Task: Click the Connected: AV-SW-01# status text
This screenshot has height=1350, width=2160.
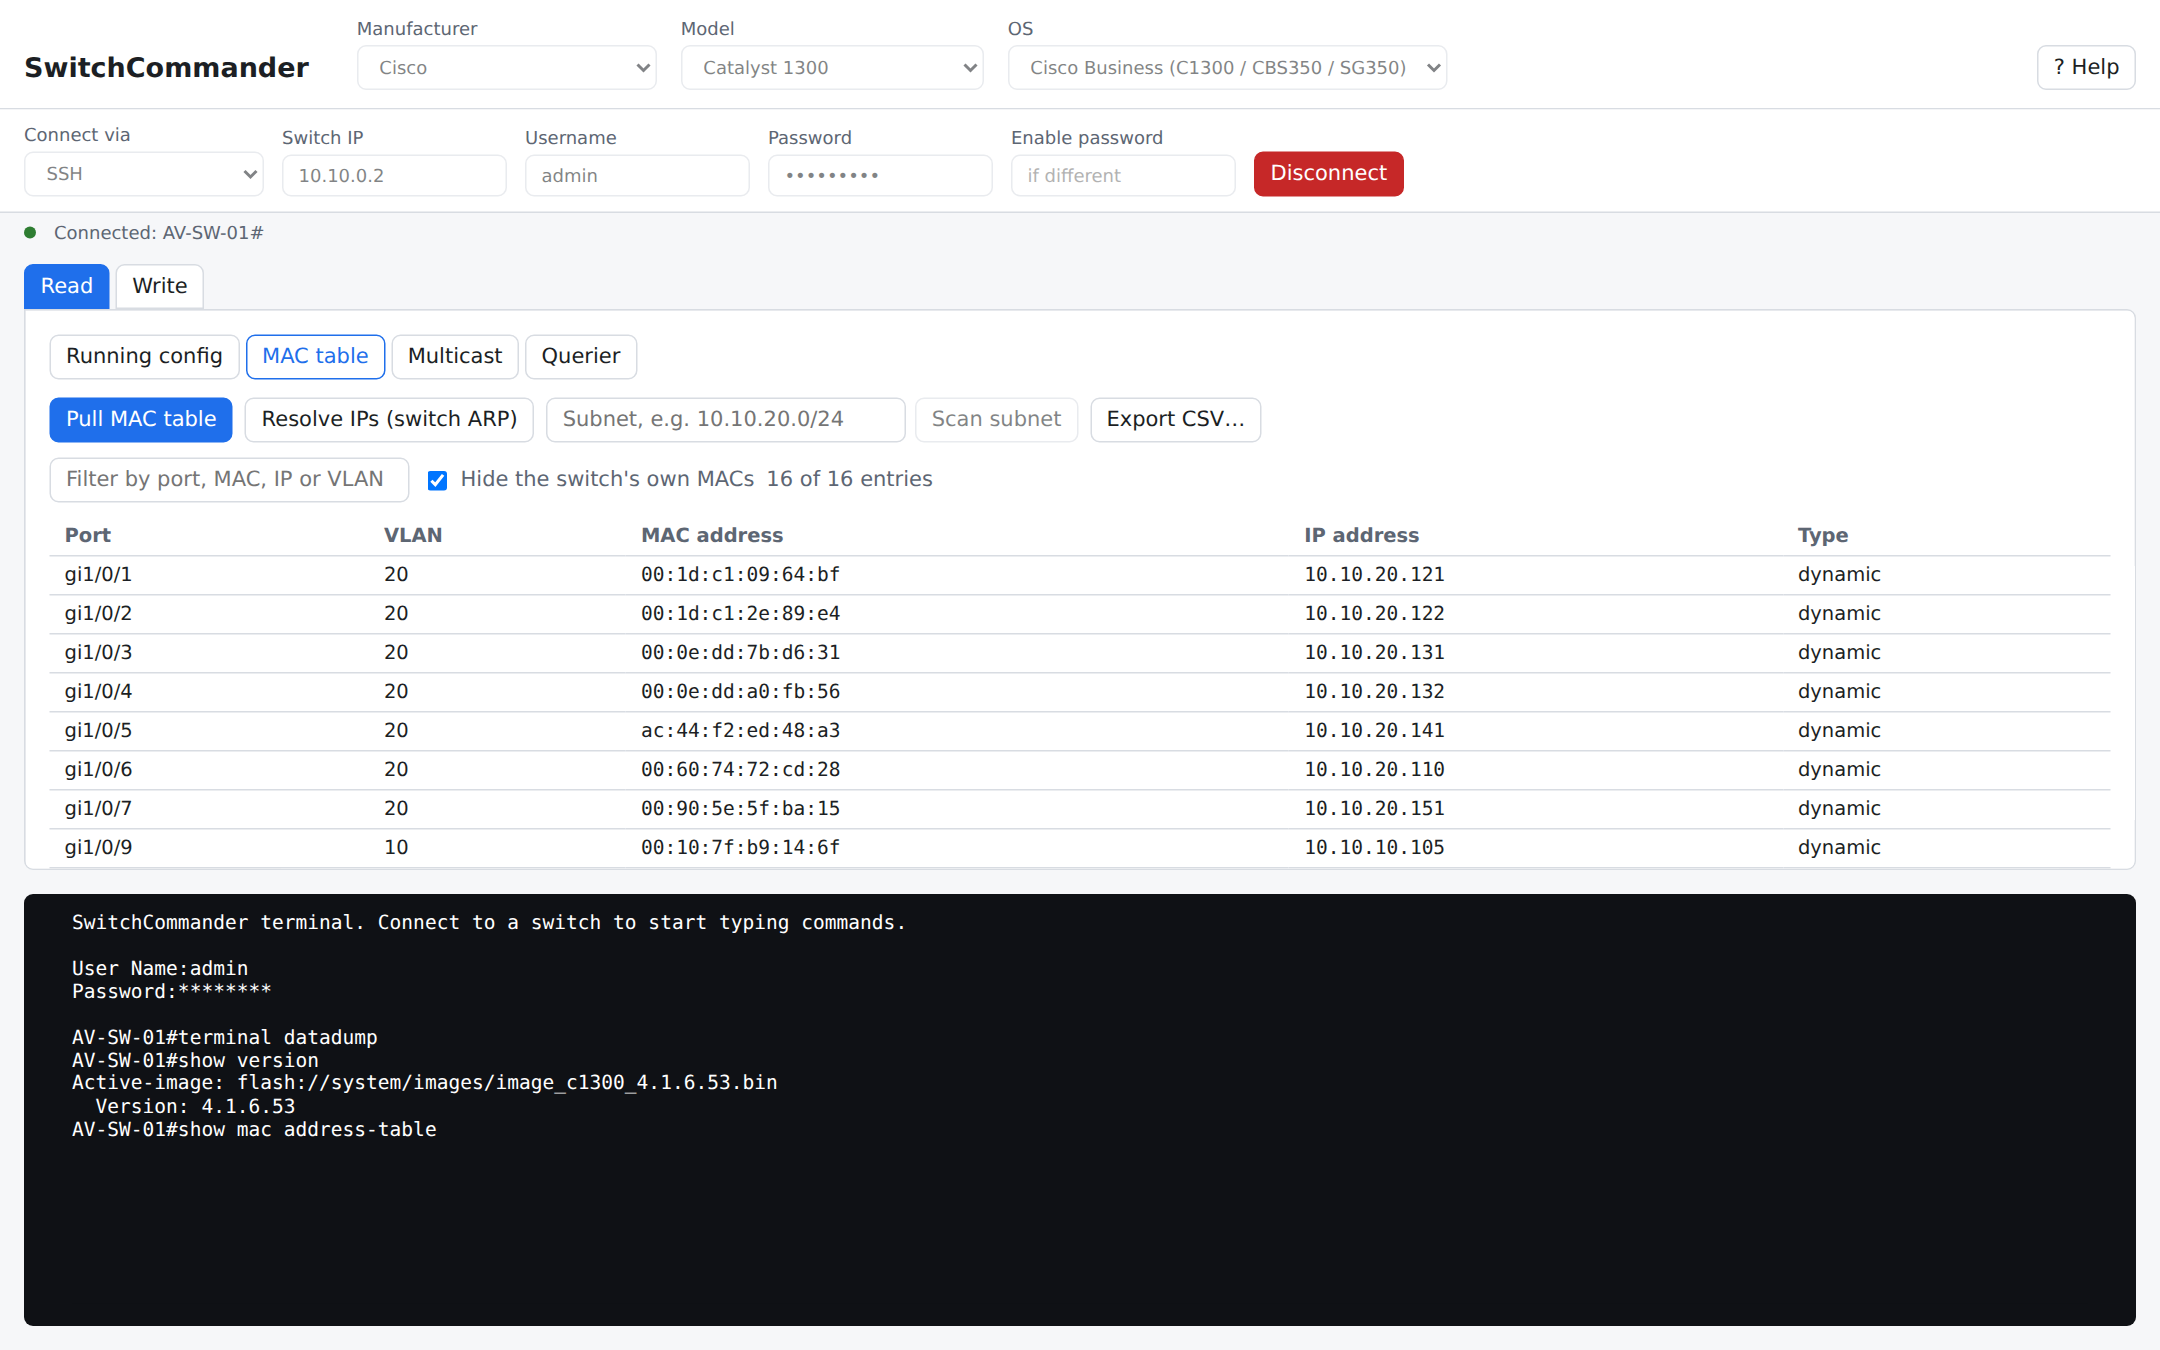Action: click(158, 233)
